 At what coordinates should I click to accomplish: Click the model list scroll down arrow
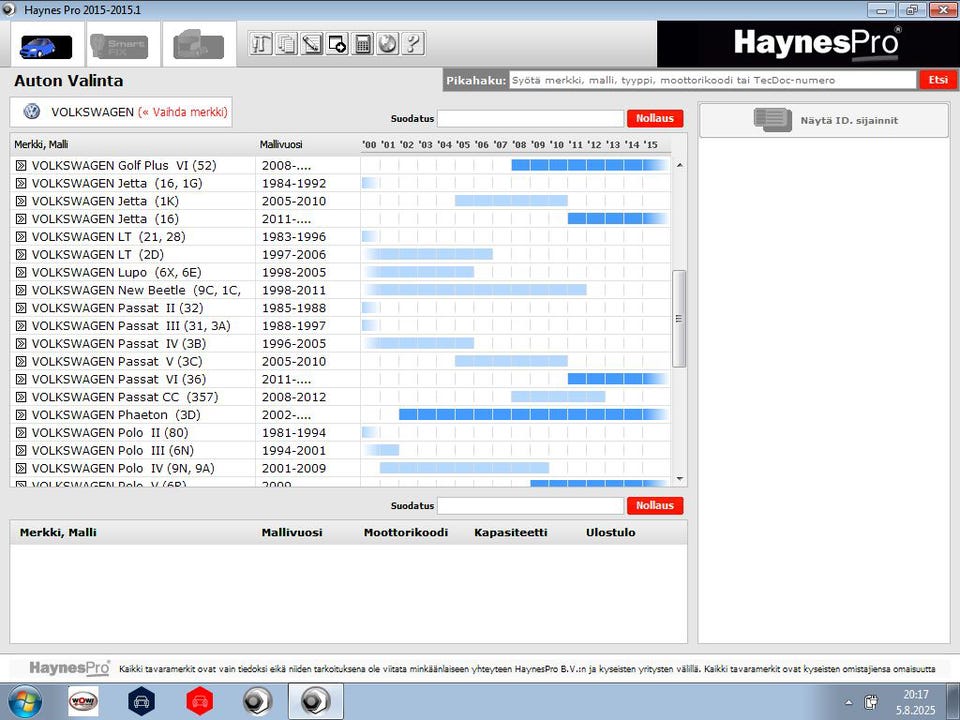click(x=680, y=479)
